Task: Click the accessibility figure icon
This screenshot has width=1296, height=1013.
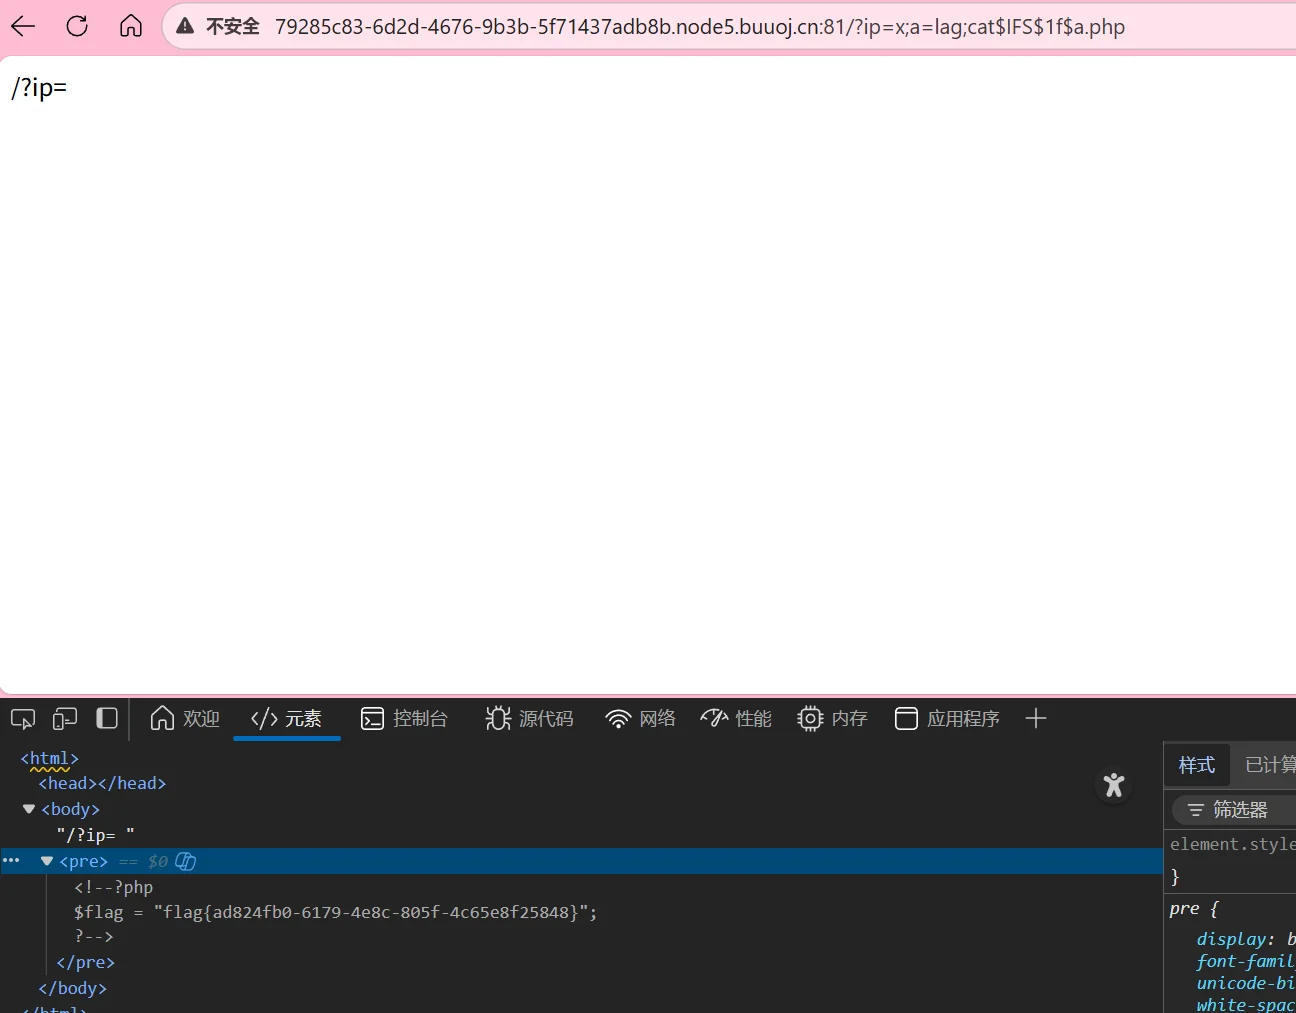Action: [x=1114, y=785]
